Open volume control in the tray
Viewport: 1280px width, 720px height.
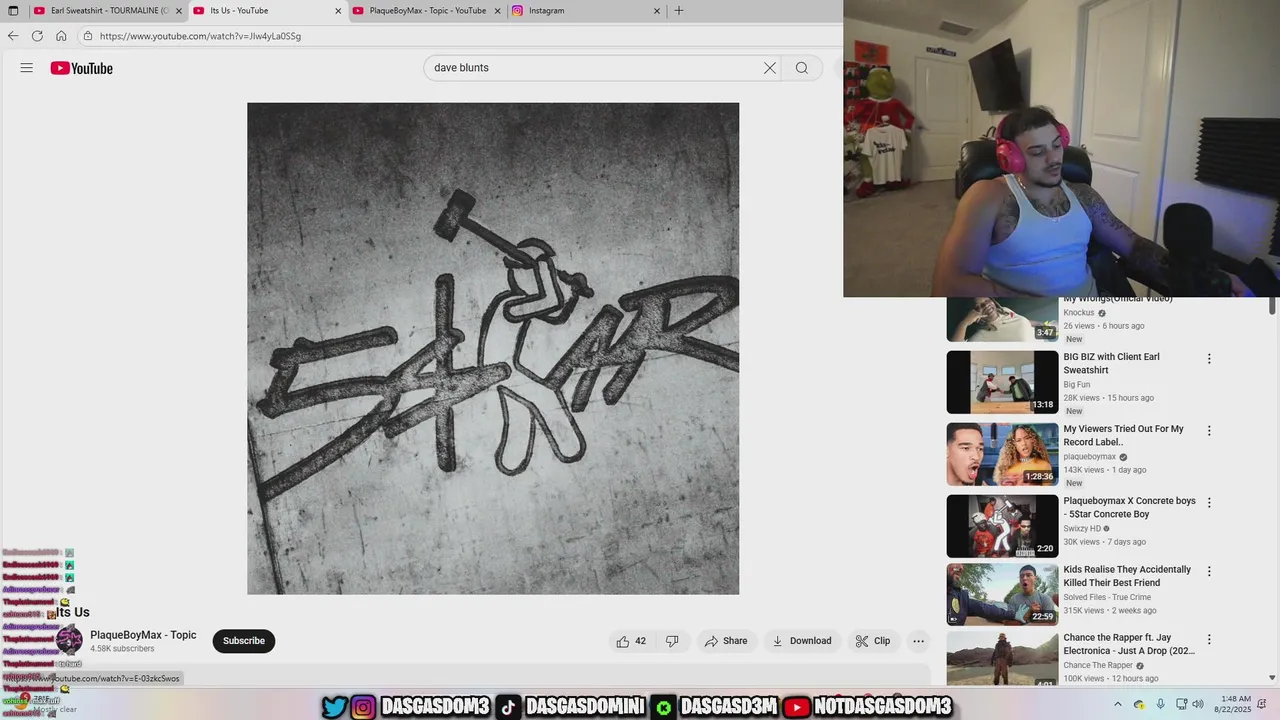(x=1198, y=705)
